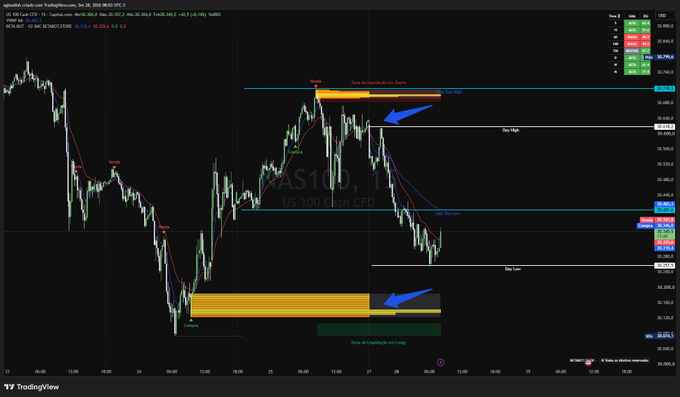The height and width of the screenshot is (397, 680).
Task: Select the VWAP AA indicator legend
Action: click(23, 20)
